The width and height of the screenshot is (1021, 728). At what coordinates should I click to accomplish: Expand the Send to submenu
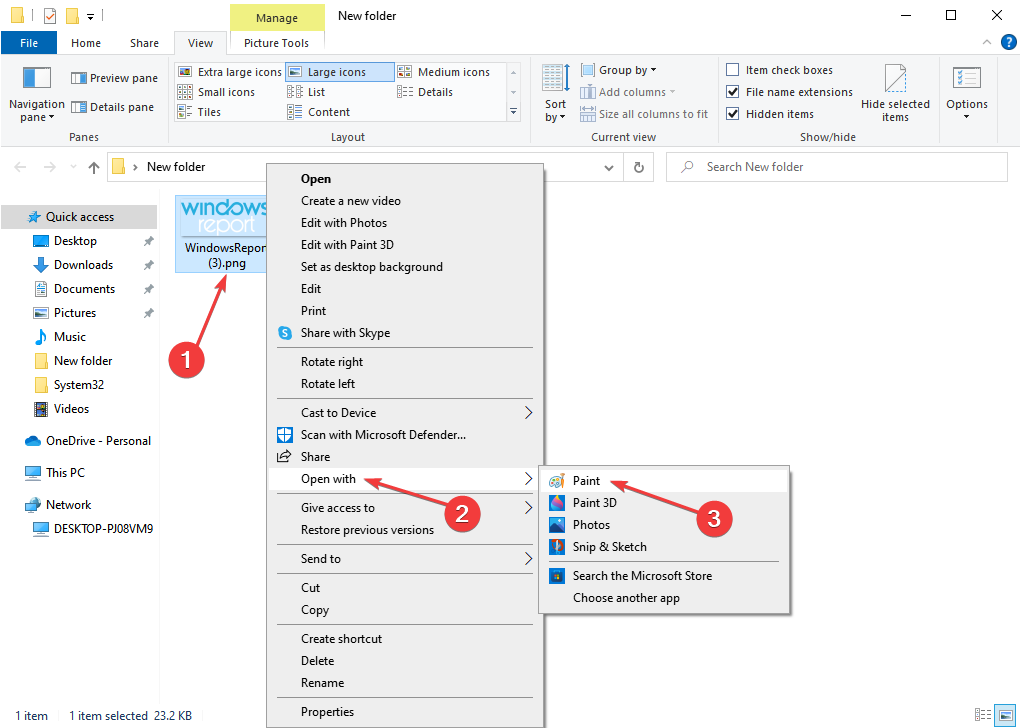405,559
